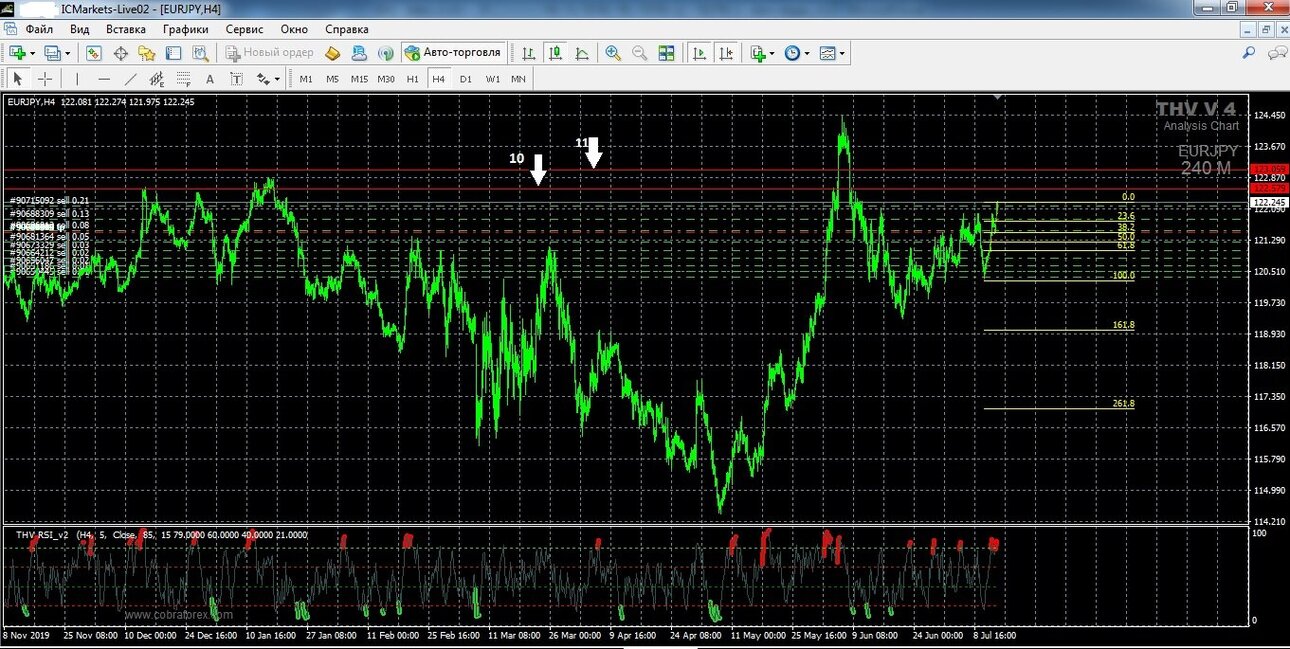Switch to M5 timeframe
This screenshot has width=1290, height=649.
click(332, 79)
